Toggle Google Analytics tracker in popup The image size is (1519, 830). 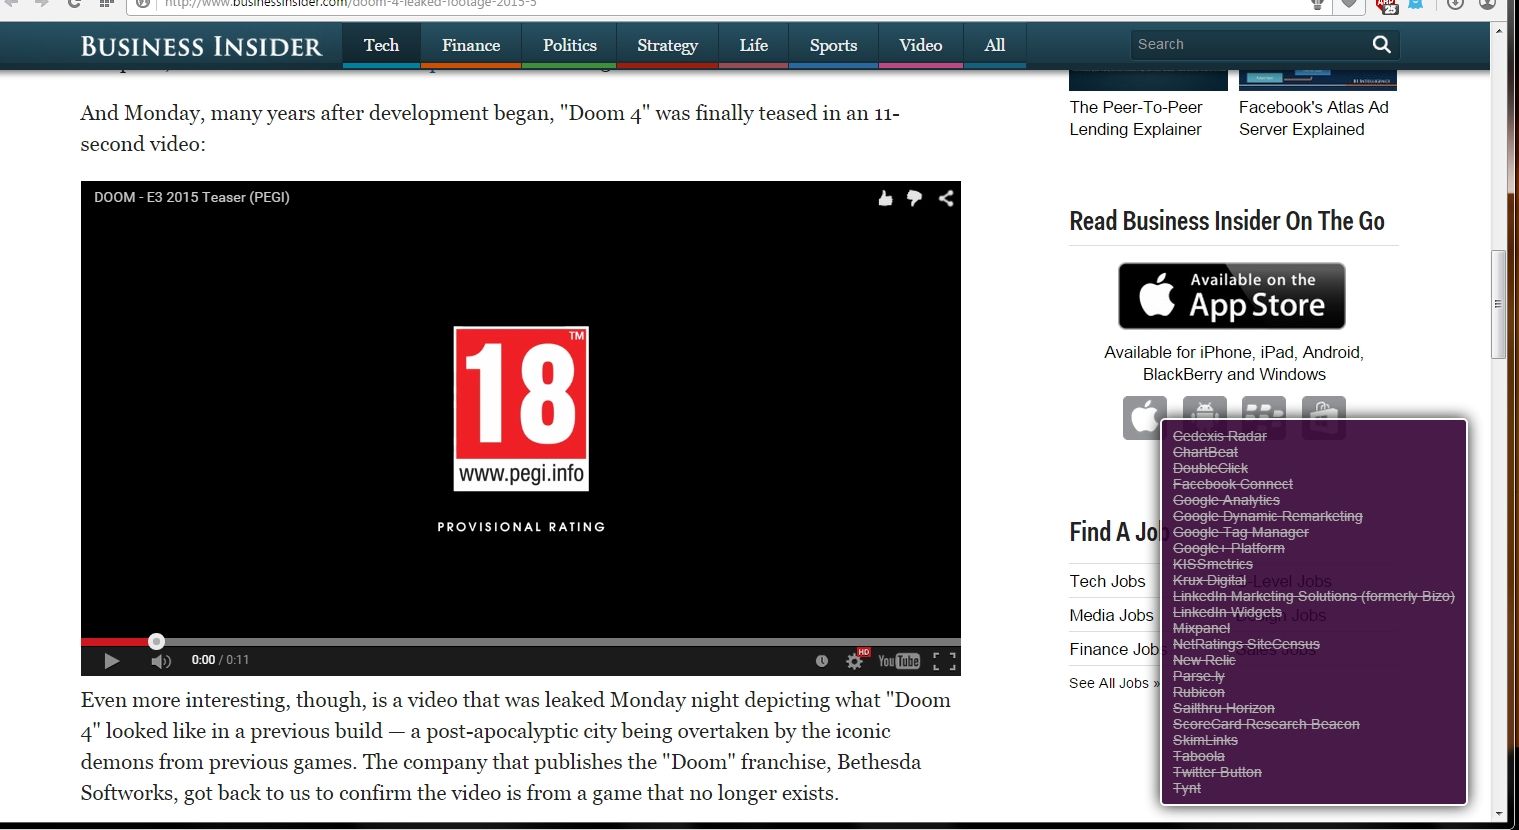(1226, 500)
